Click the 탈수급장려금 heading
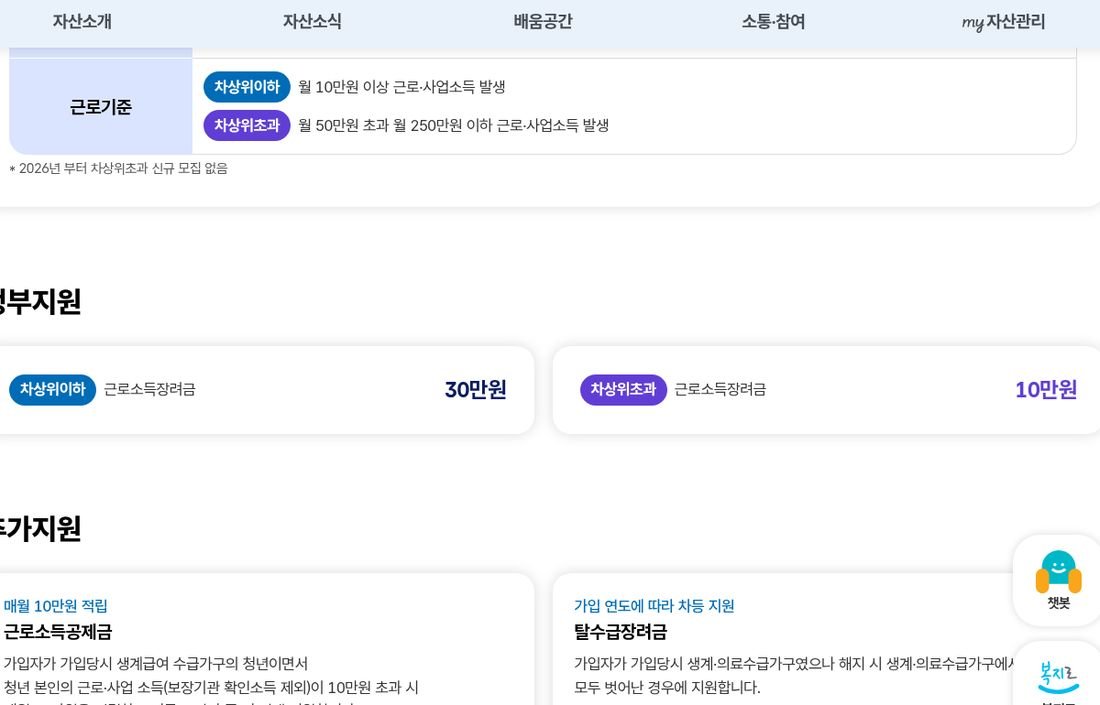1100x705 pixels. point(620,632)
